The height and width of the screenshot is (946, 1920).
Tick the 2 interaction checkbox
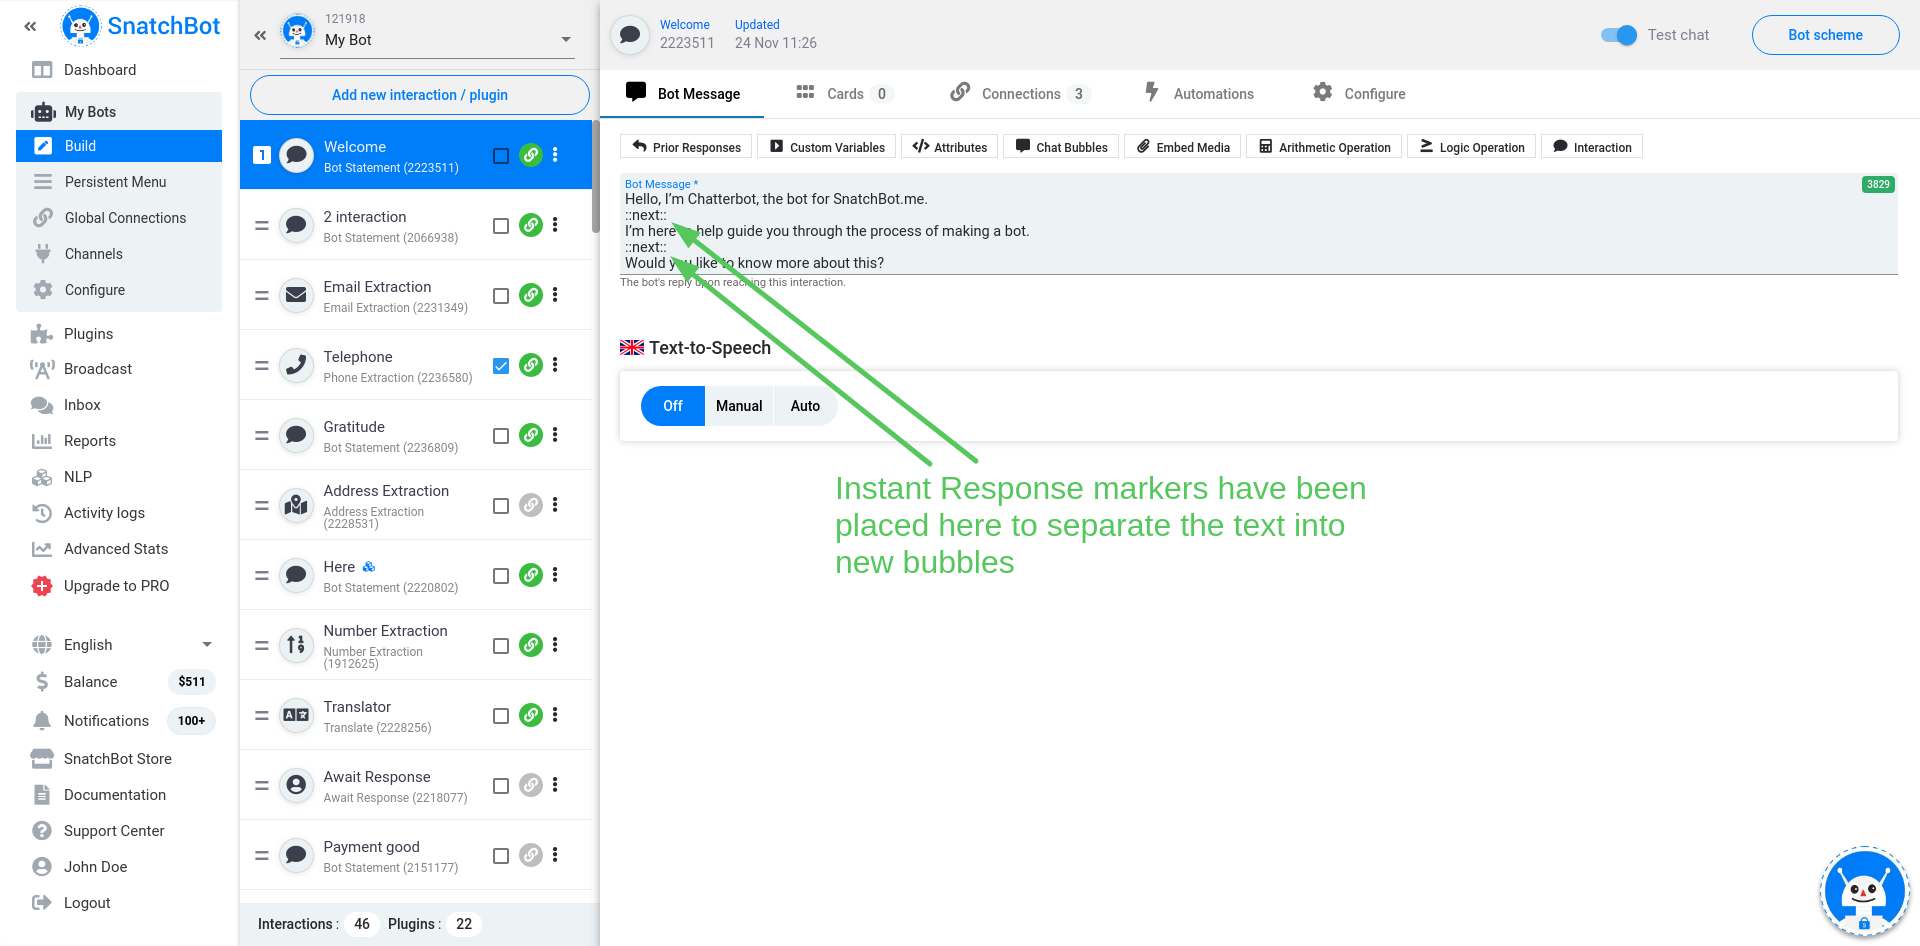(501, 226)
